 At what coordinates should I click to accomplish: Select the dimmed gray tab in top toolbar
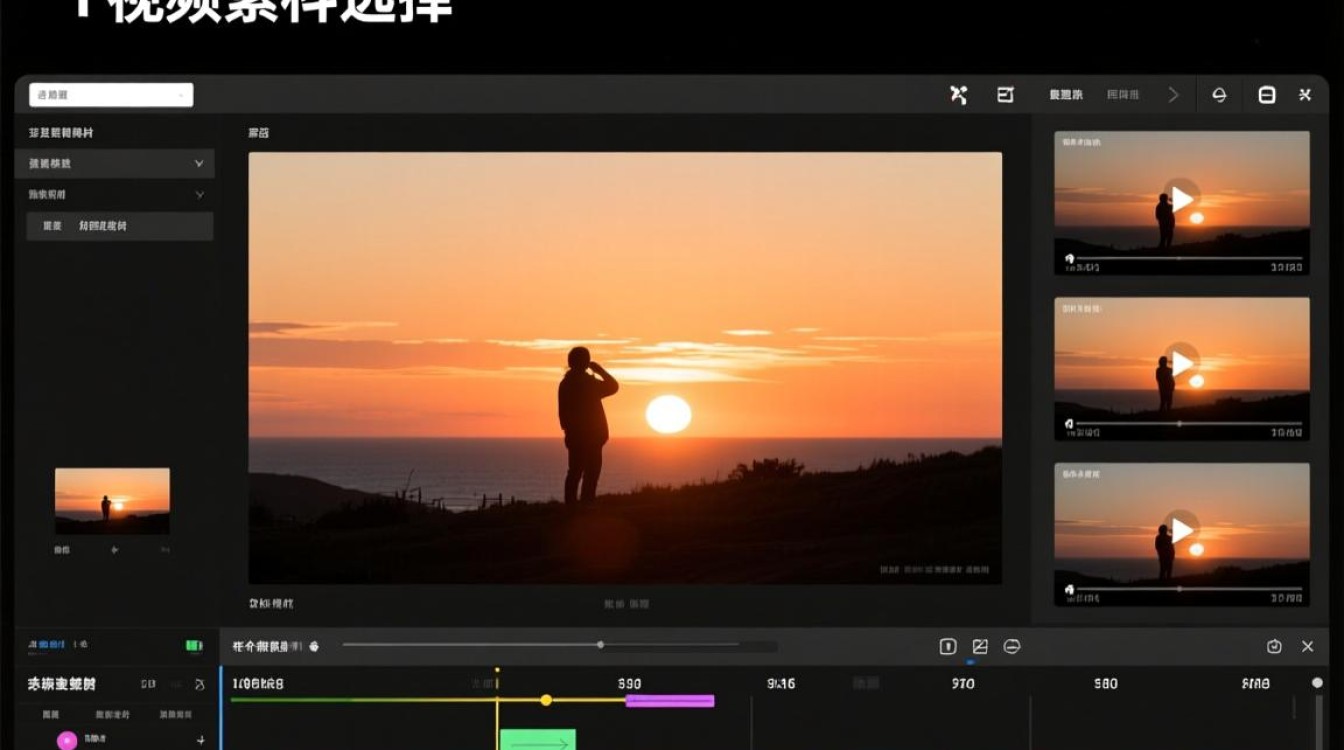click(x=1123, y=95)
